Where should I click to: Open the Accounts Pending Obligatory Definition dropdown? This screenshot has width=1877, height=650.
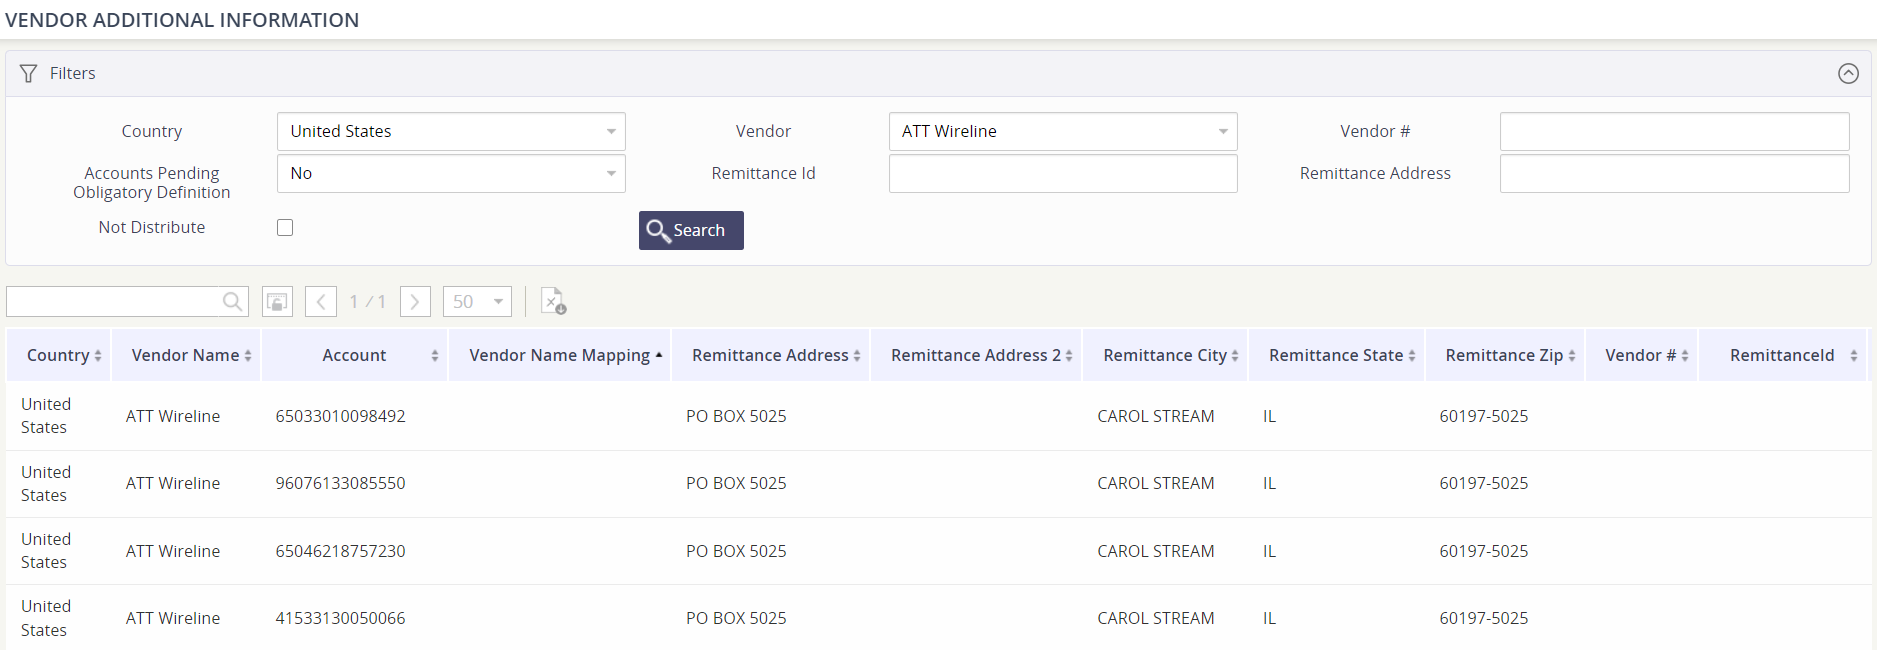(x=451, y=173)
